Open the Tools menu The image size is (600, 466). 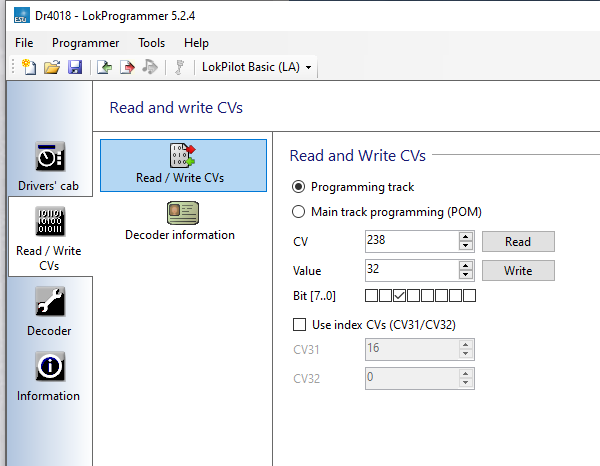152,43
